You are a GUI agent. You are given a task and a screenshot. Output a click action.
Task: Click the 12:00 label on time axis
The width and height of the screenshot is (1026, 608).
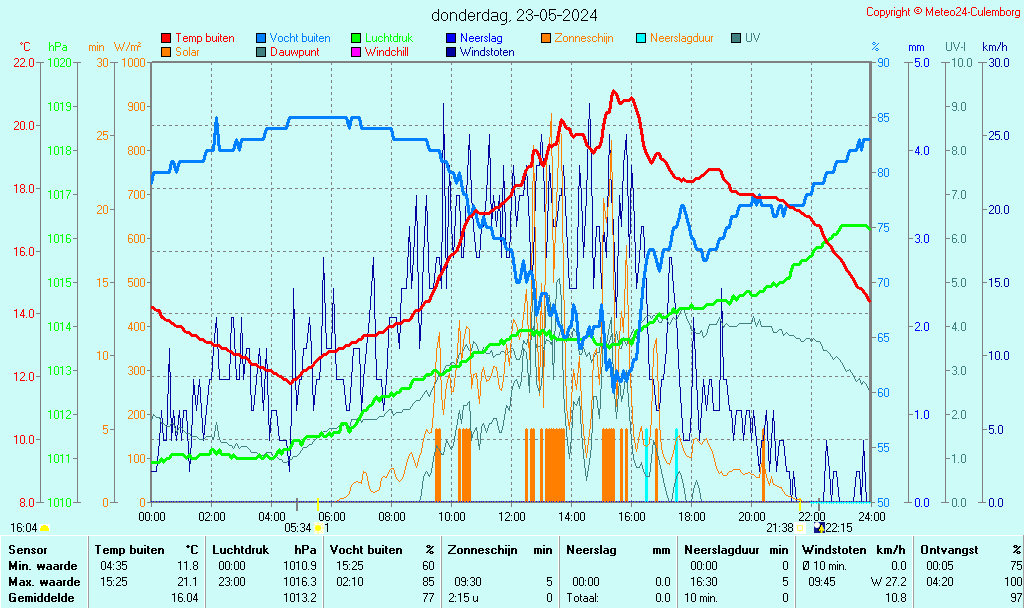(x=512, y=517)
